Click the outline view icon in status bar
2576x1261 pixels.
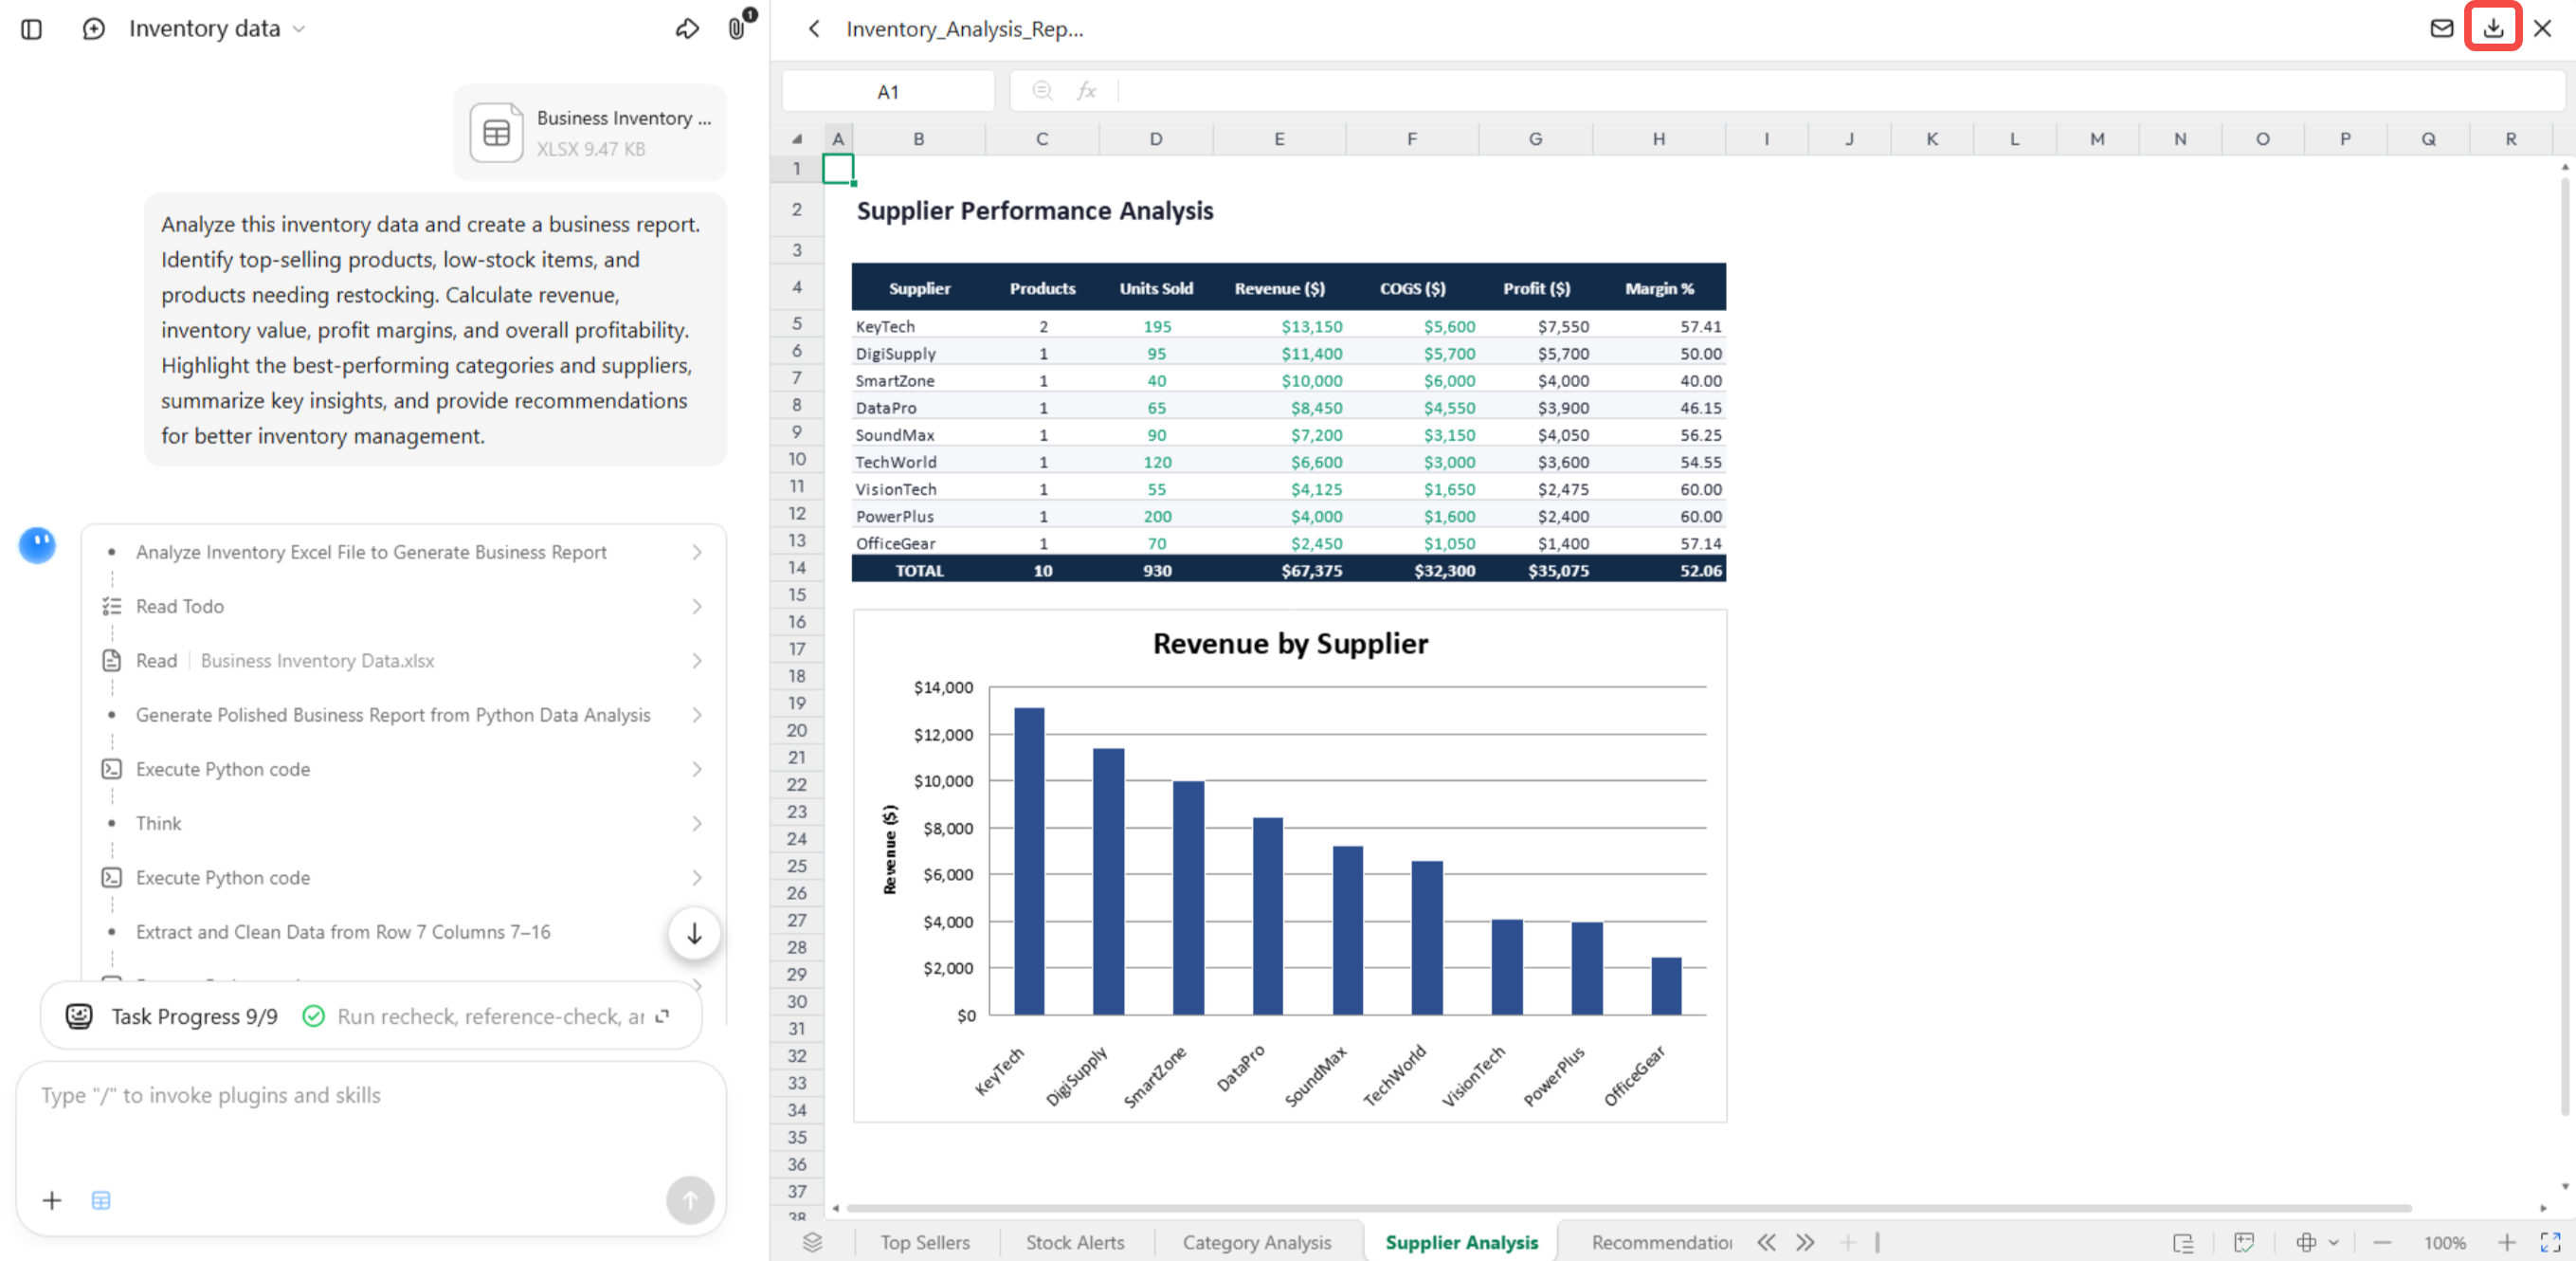pos(2183,1242)
